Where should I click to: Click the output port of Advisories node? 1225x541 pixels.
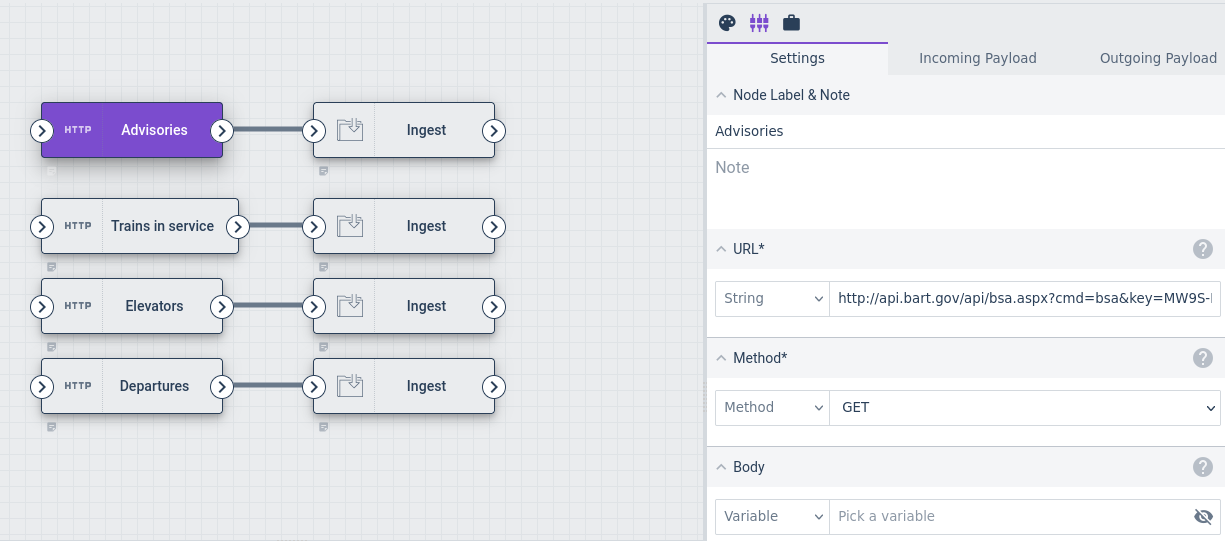222,131
